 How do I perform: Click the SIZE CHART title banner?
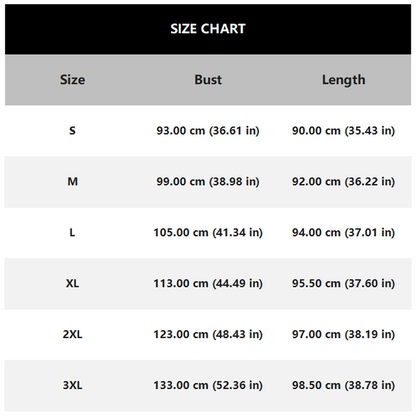[208, 29]
